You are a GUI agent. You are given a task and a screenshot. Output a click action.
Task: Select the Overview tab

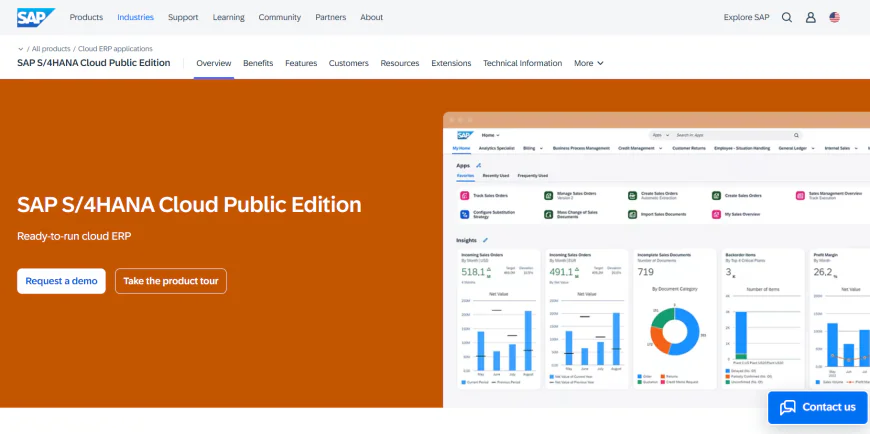pos(214,63)
